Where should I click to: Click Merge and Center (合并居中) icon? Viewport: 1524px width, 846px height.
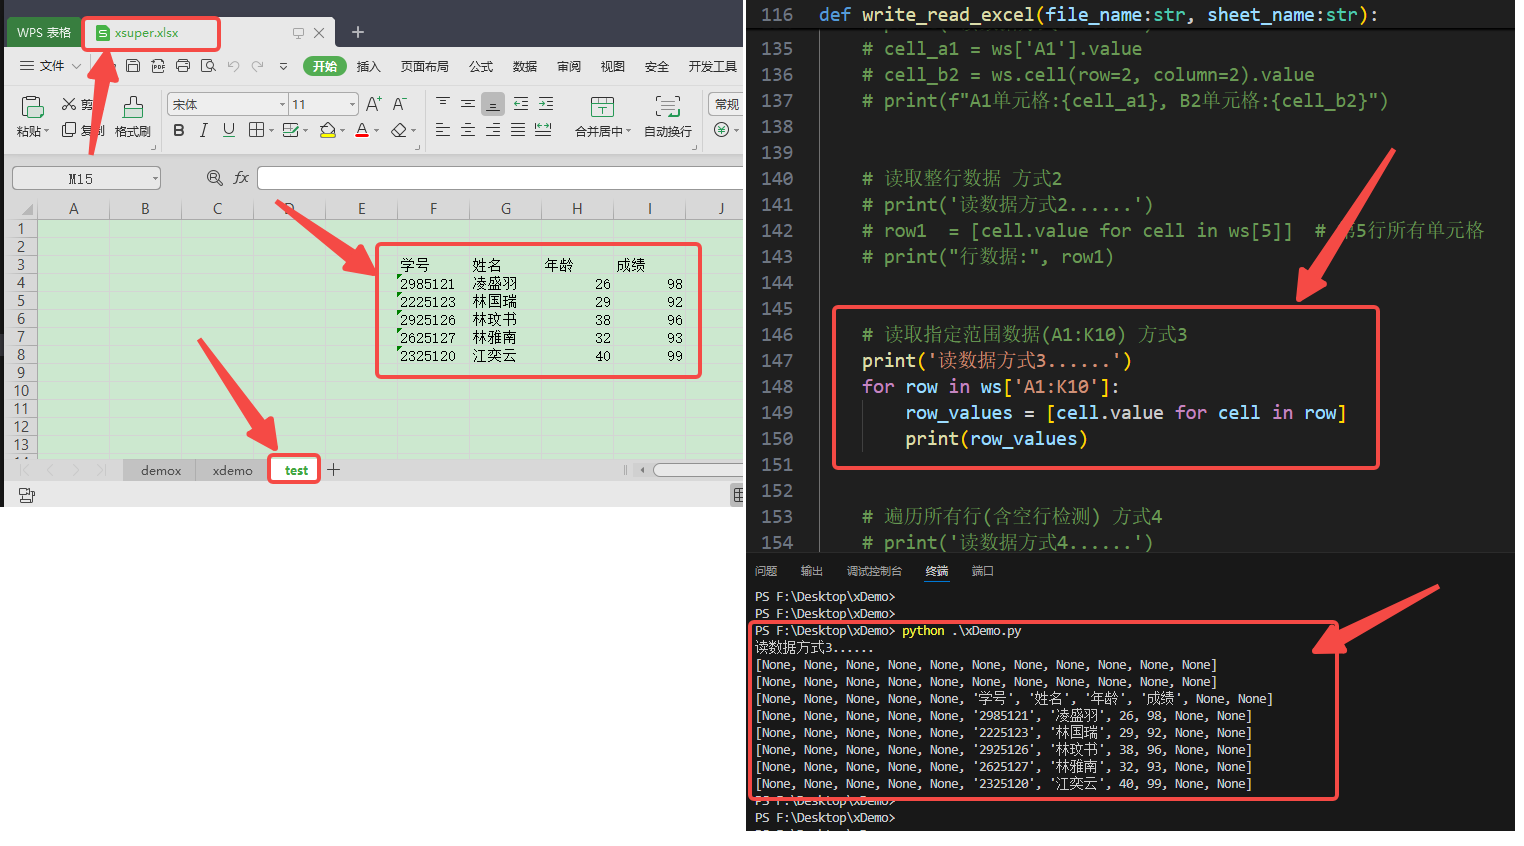pos(602,107)
